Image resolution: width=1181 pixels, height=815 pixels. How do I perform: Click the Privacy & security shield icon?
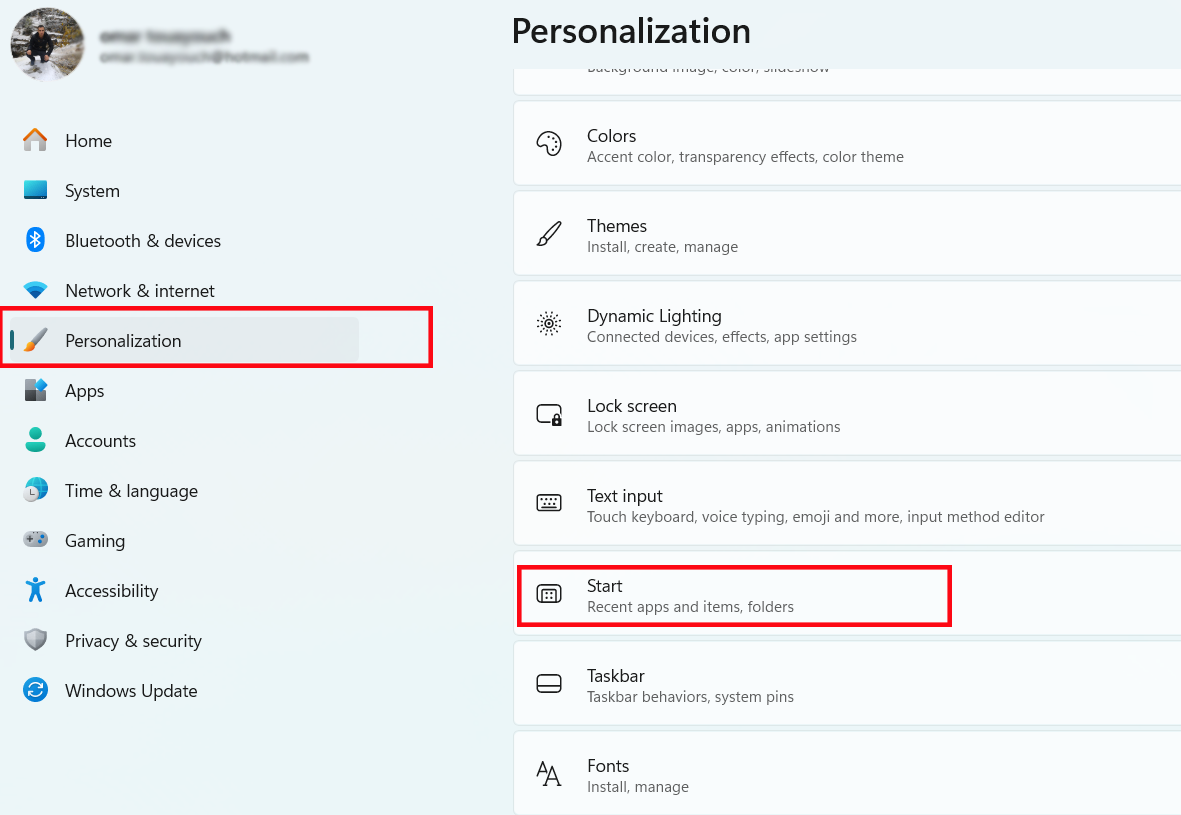[x=35, y=640]
